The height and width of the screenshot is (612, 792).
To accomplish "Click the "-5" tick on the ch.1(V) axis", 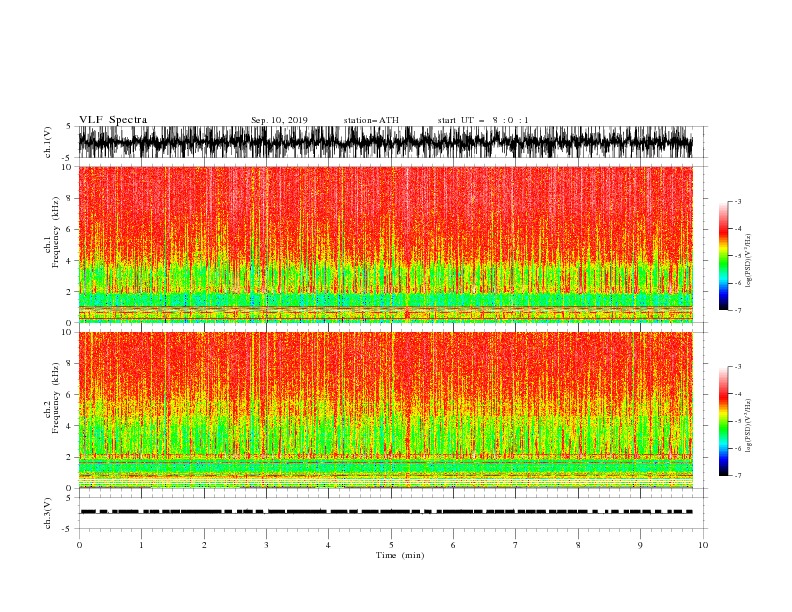I will 68,158.
